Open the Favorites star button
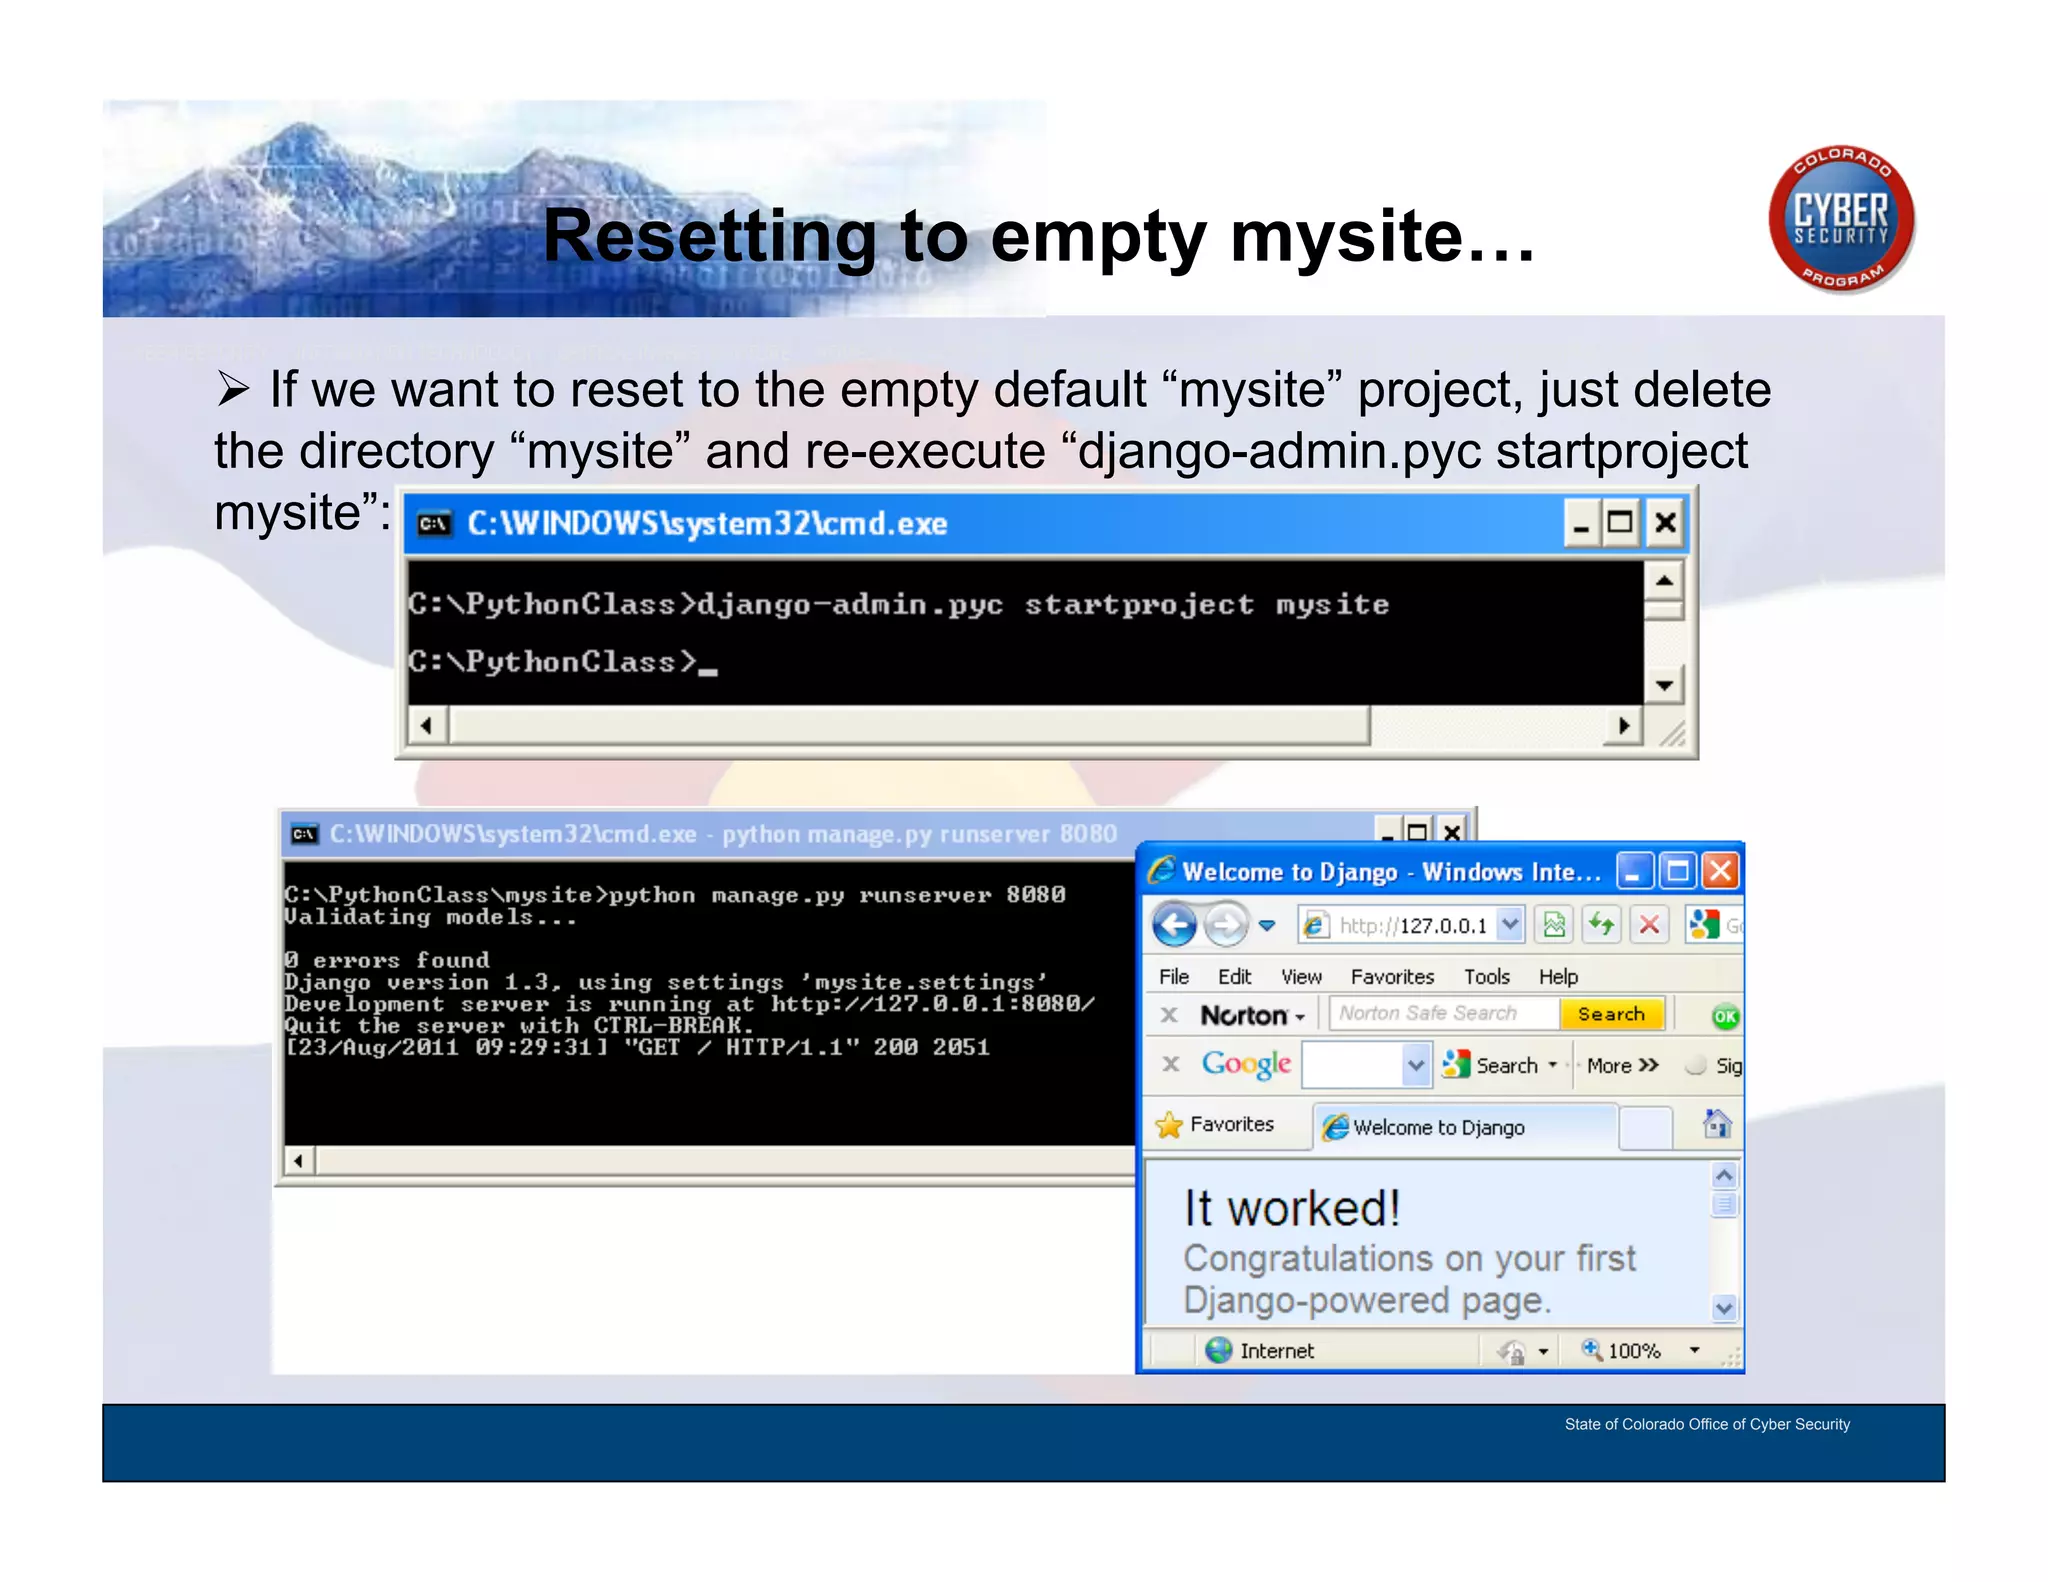 click(1215, 1125)
